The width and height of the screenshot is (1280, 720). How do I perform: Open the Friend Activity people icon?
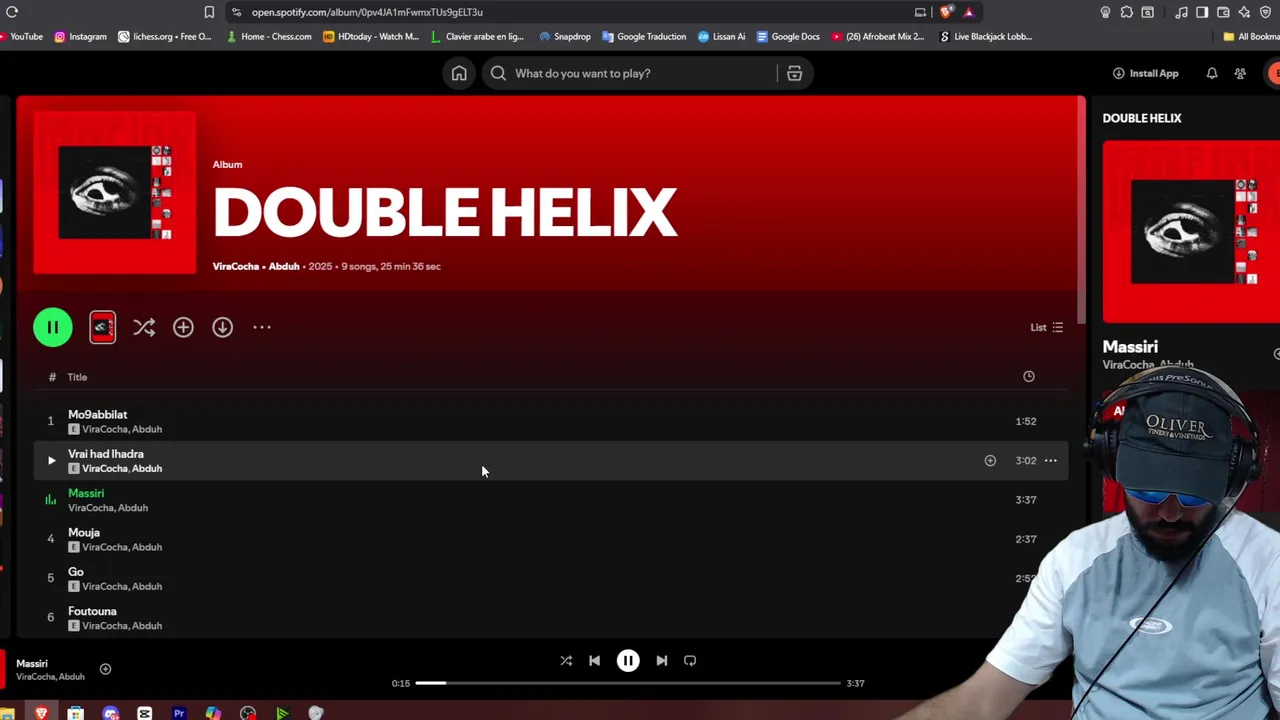pyautogui.click(x=1240, y=73)
